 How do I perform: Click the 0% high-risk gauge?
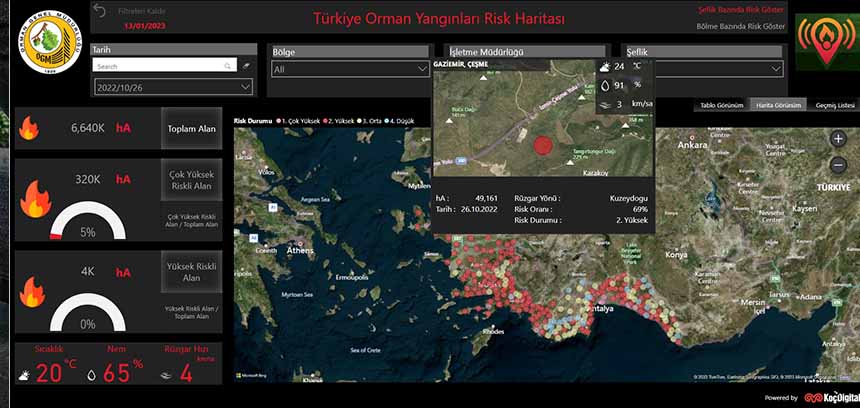pyautogui.click(x=88, y=312)
